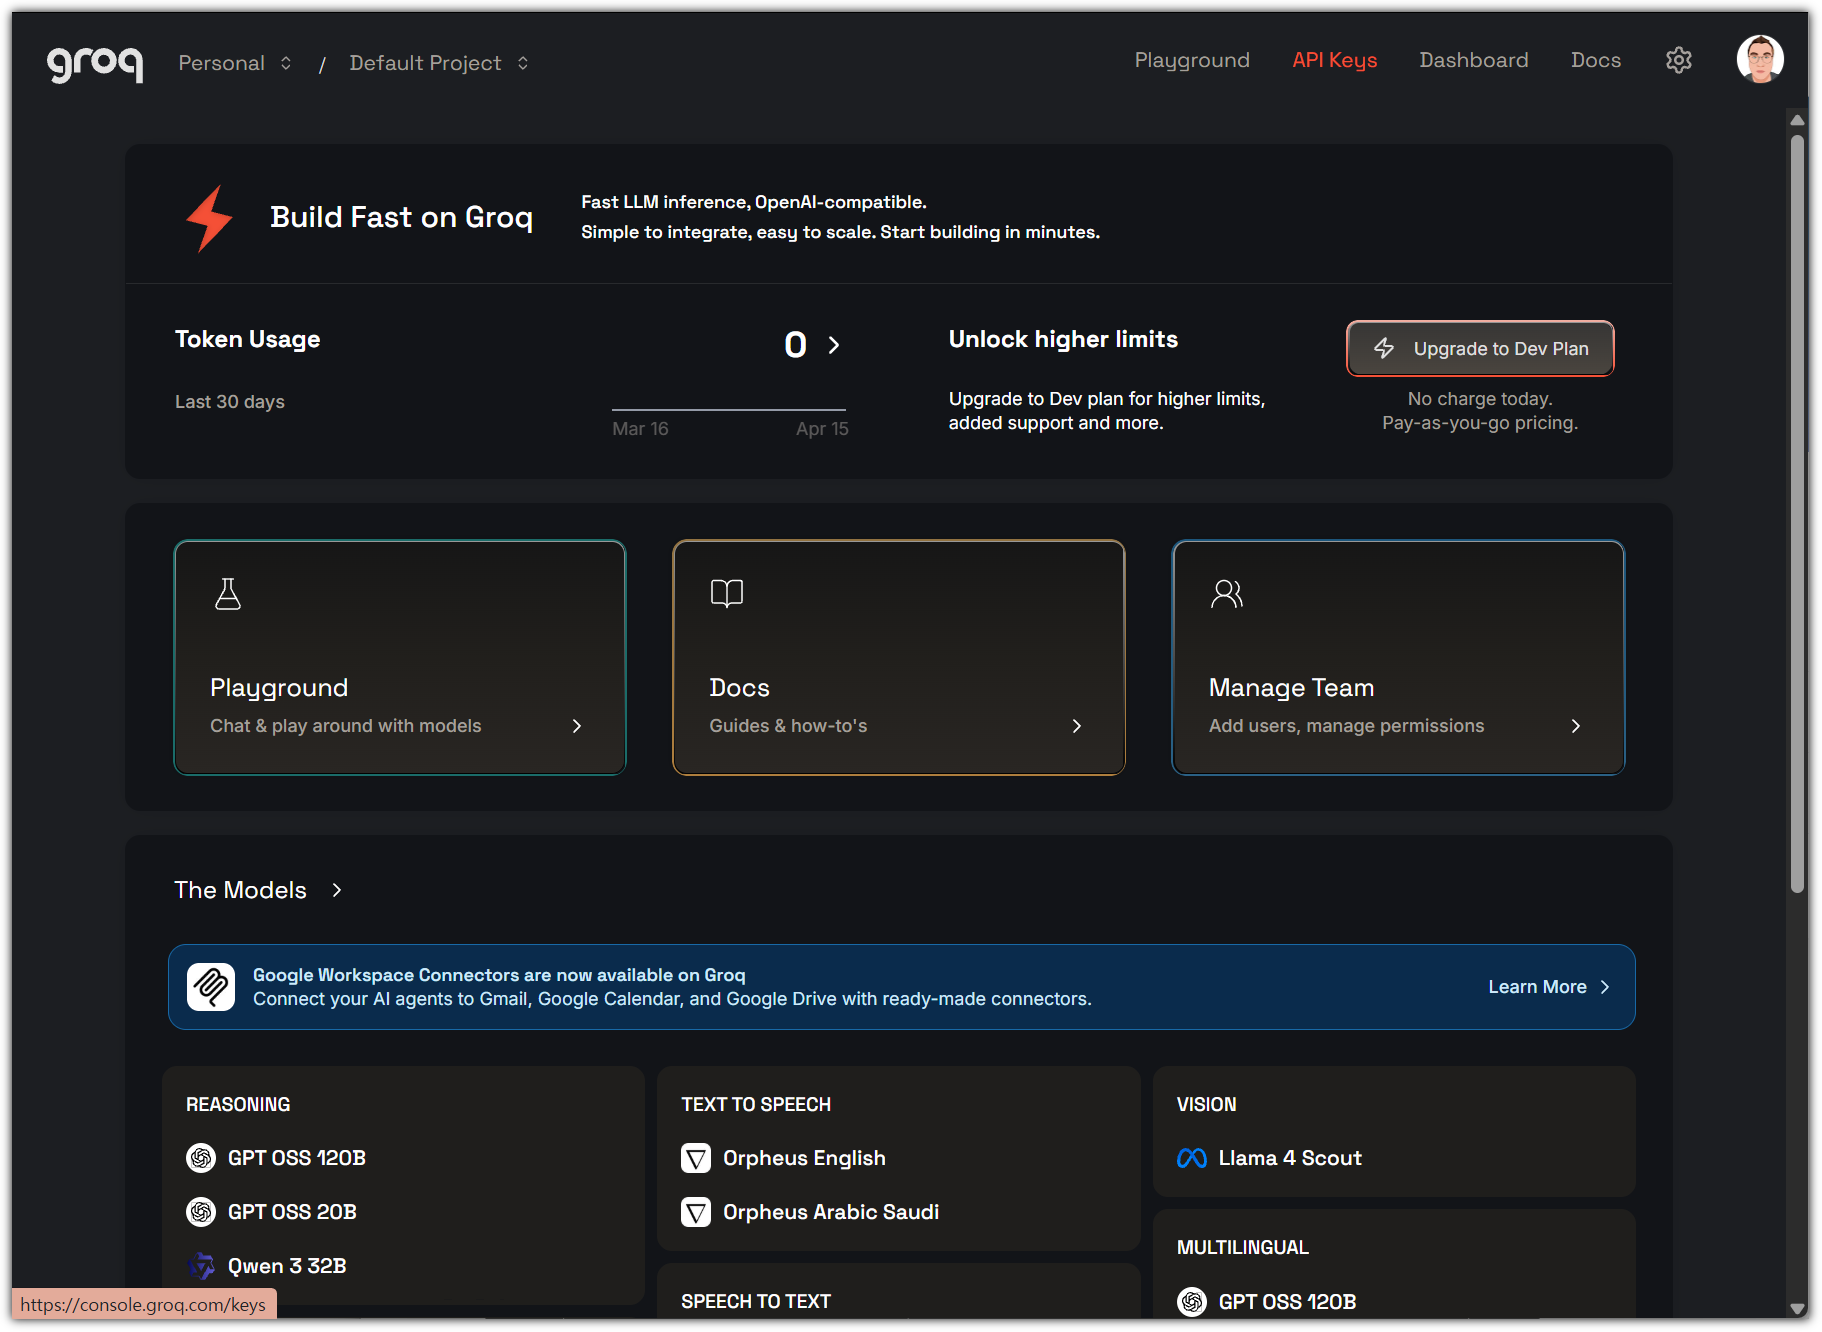Click the scrollbar down arrow
Viewport: 1822px width, 1332px height.
pos(1797,1309)
